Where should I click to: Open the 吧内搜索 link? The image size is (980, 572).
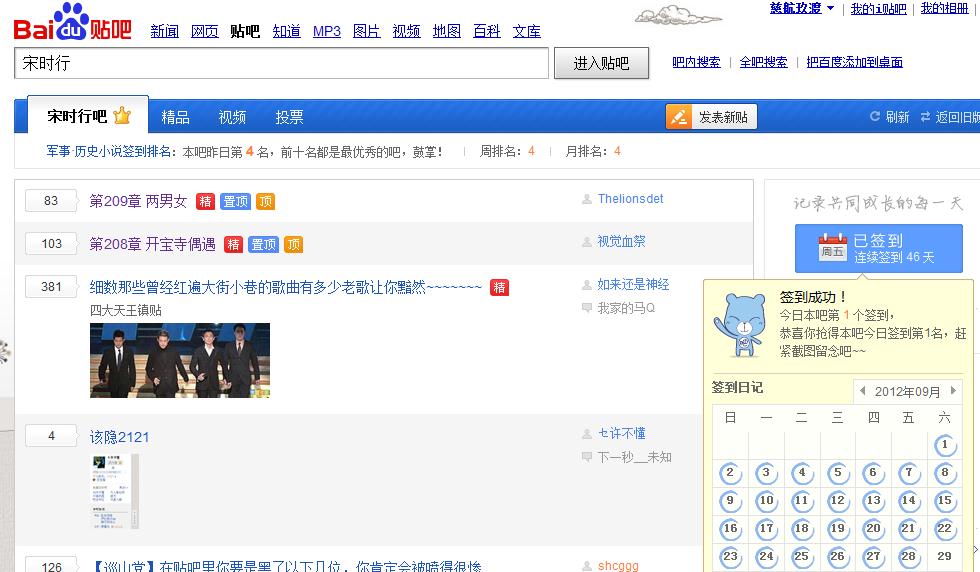coord(696,62)
